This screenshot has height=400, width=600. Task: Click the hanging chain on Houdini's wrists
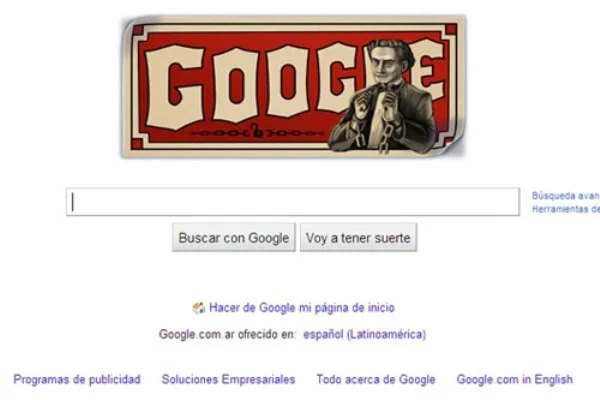click(385, 138)
